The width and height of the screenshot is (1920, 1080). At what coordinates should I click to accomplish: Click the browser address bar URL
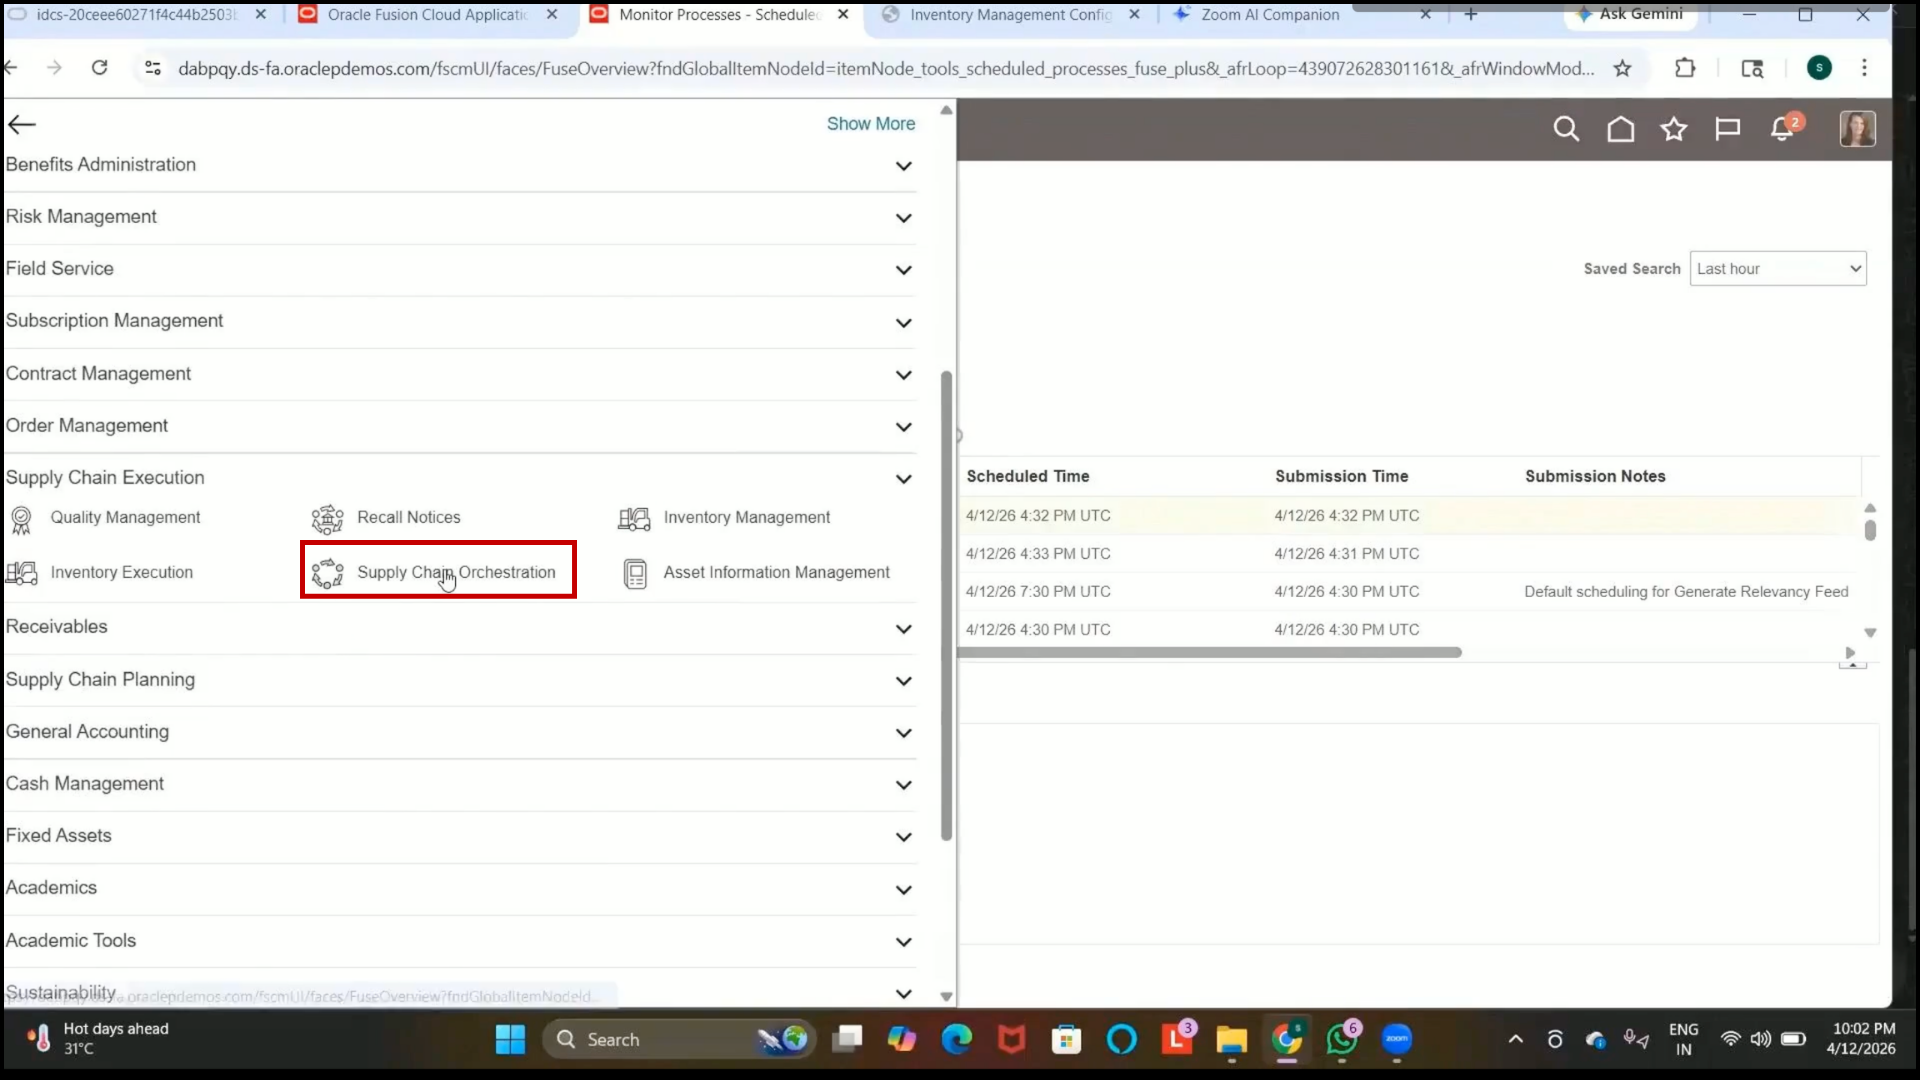click(x=885, y=68)
